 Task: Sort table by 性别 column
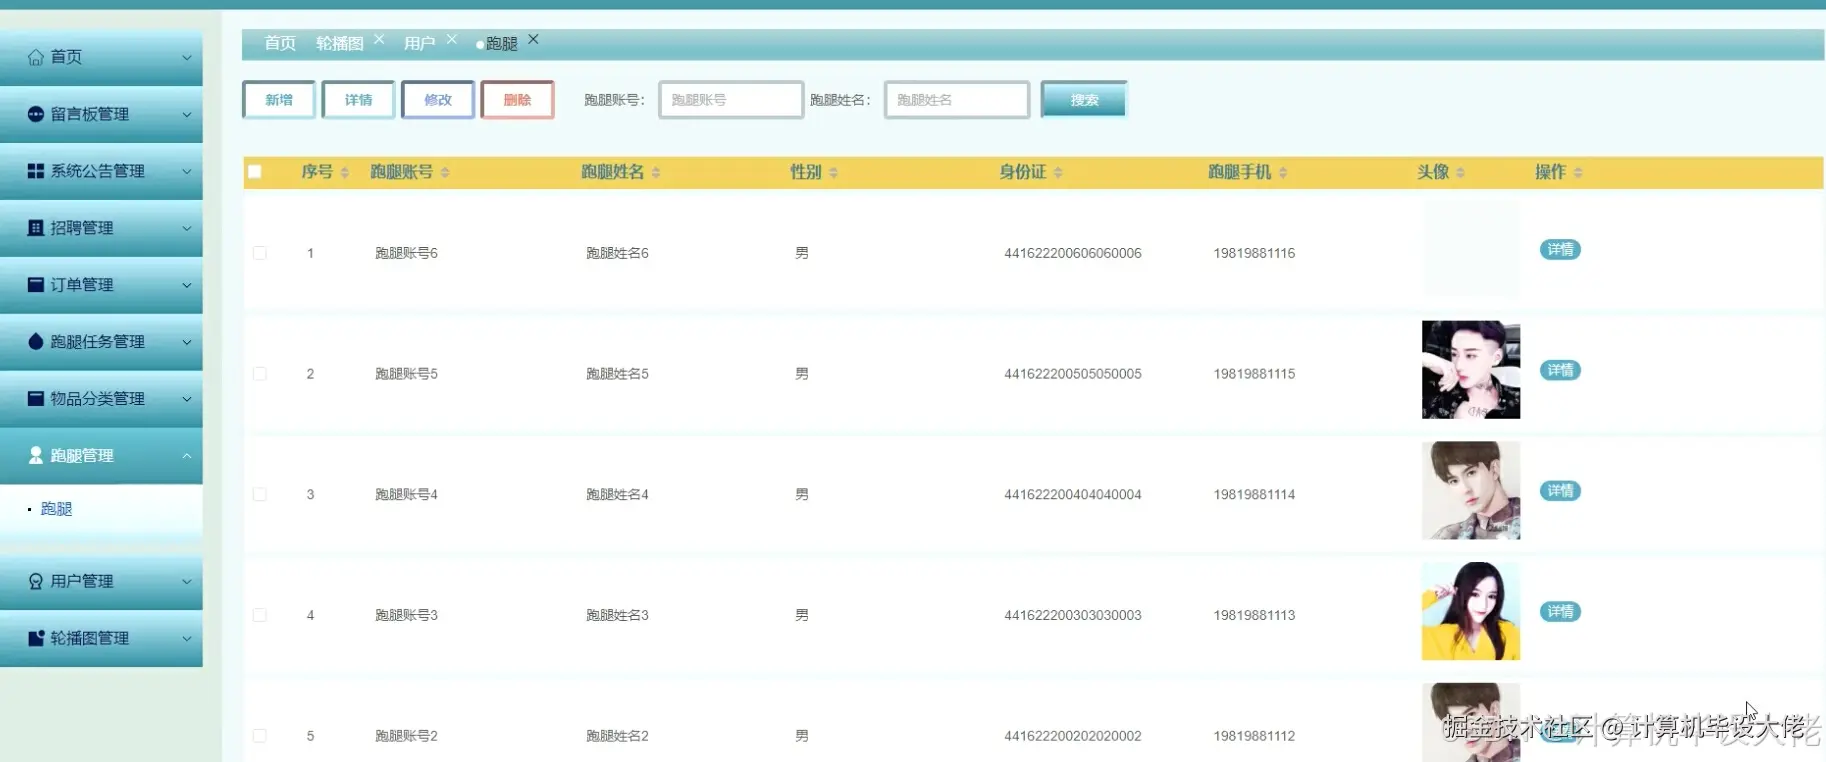pos(833,173)
